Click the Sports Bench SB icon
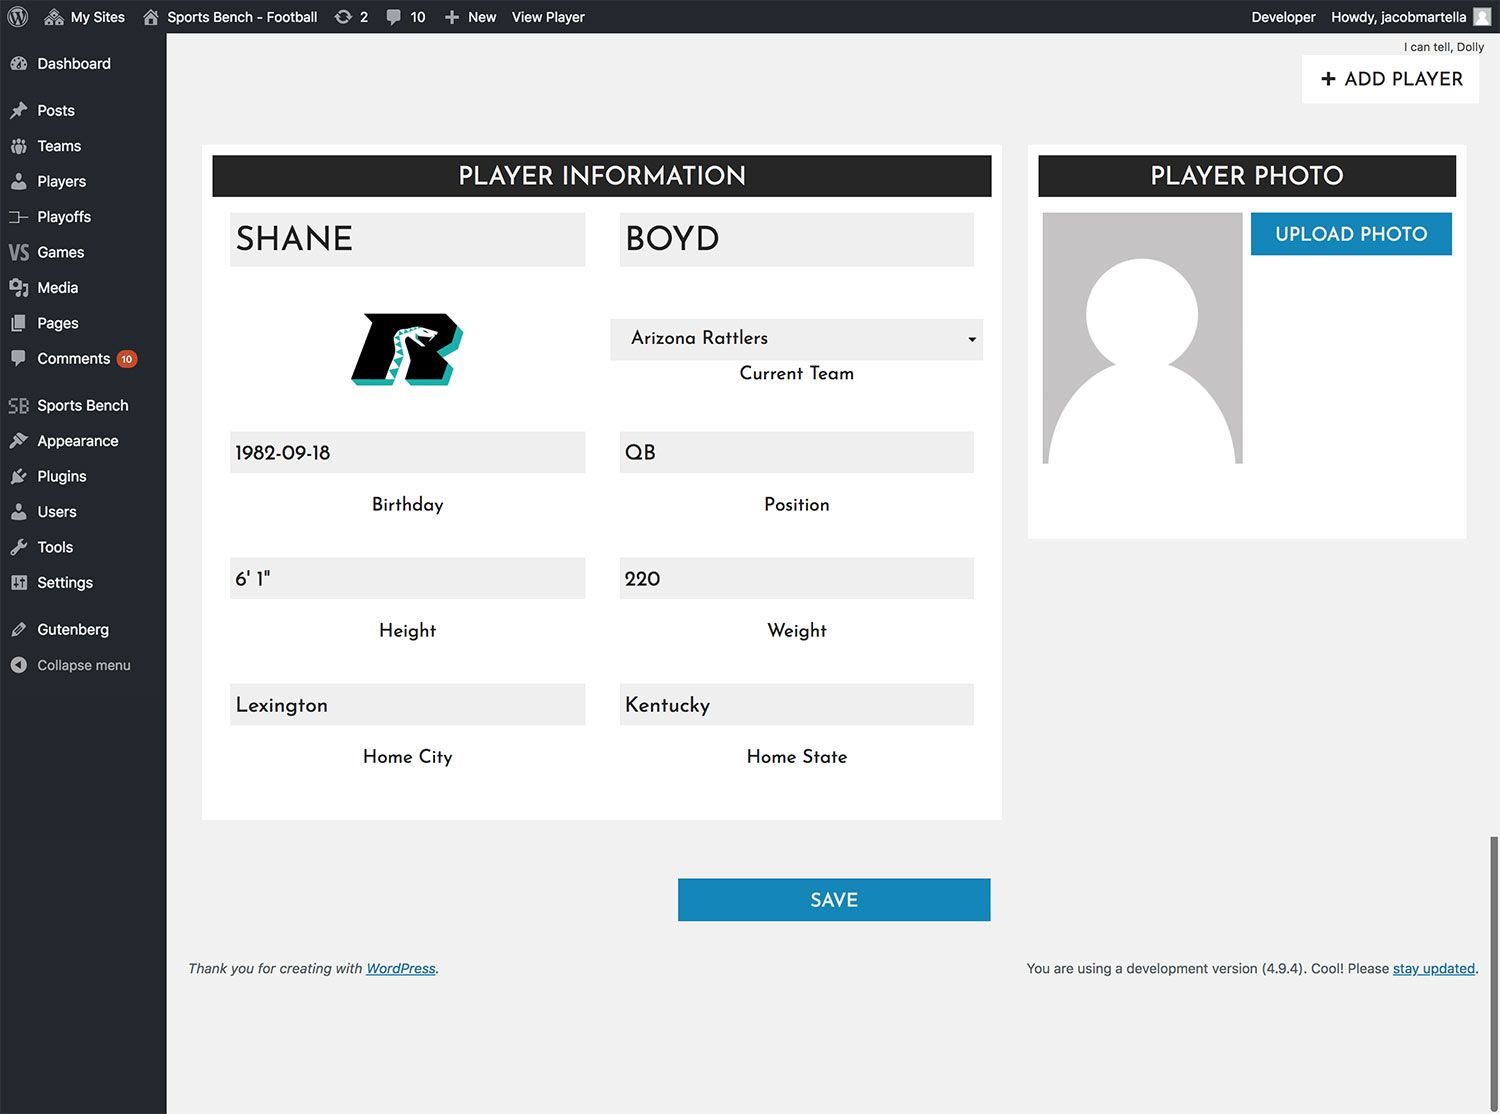 click(19, 406)
